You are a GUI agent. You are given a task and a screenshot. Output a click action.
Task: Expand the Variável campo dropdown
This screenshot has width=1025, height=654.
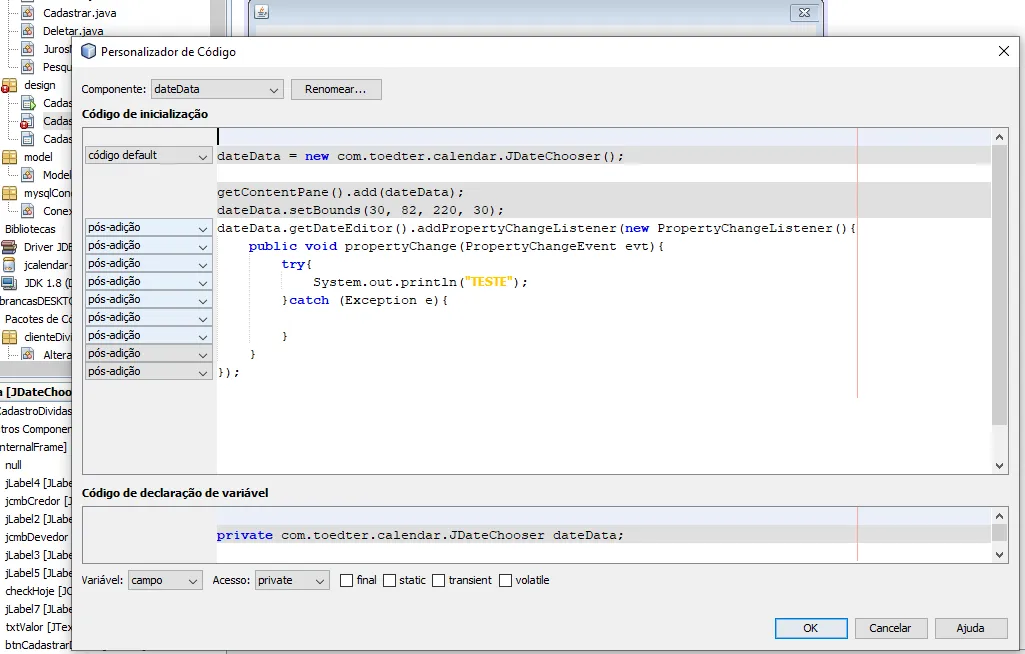(x=165, y=580)
